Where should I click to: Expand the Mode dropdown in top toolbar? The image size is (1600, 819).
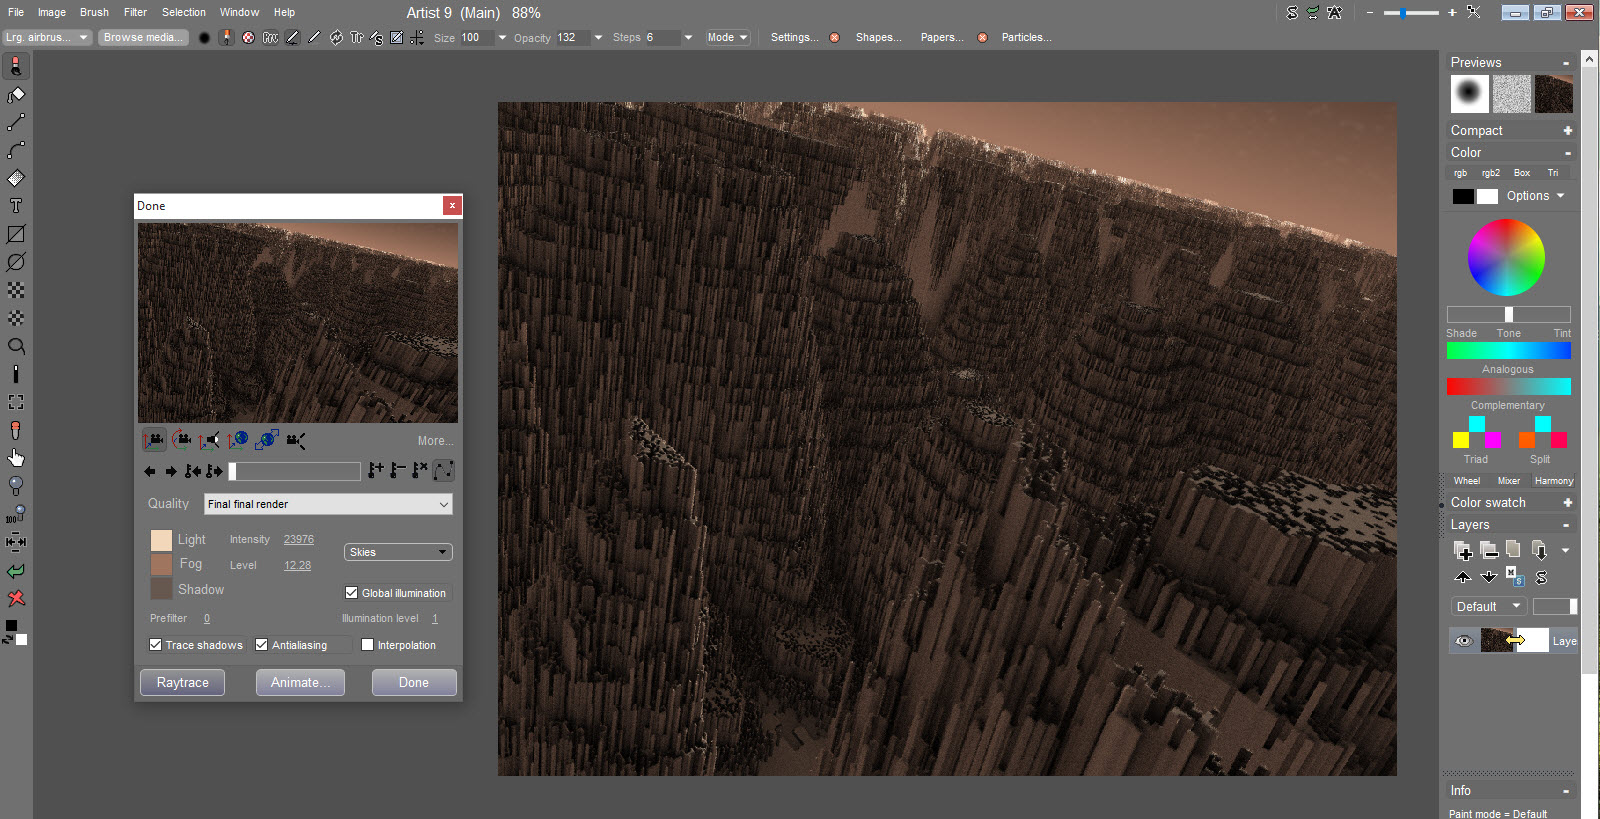tap(727, 37)
